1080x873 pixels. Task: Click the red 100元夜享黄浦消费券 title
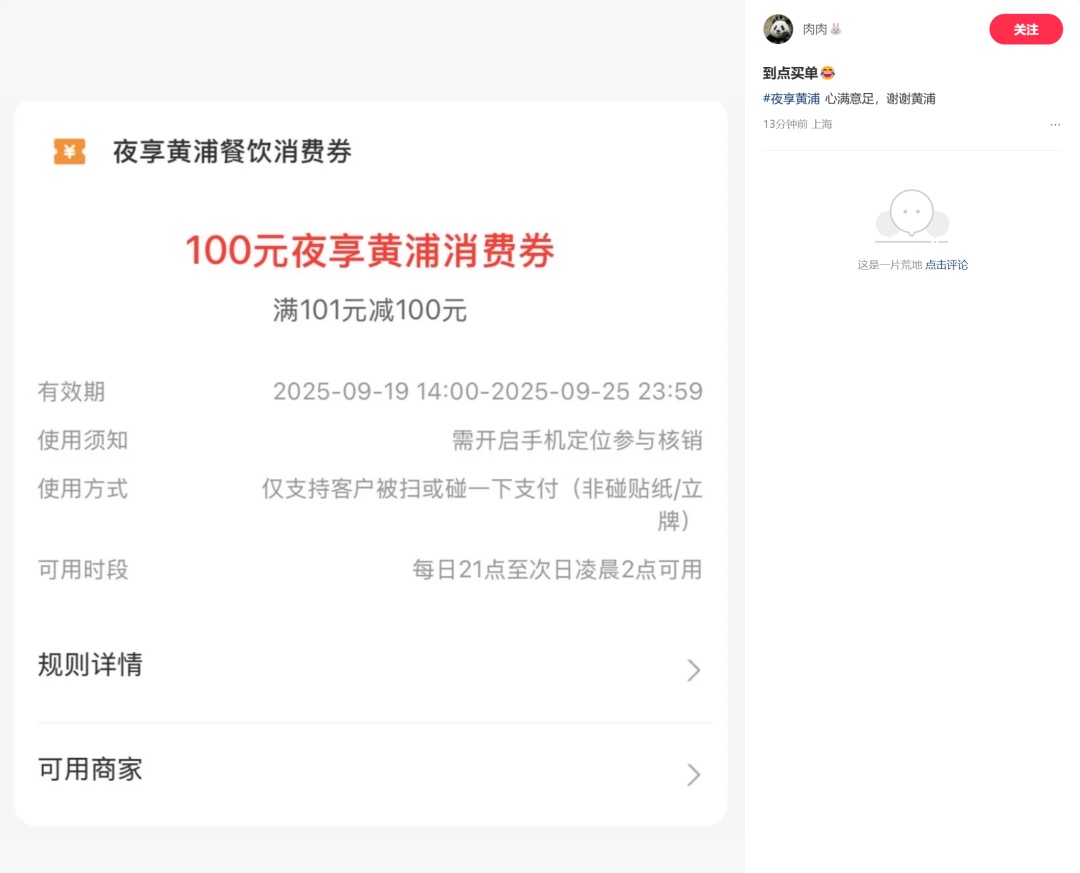tap(370, 250)
